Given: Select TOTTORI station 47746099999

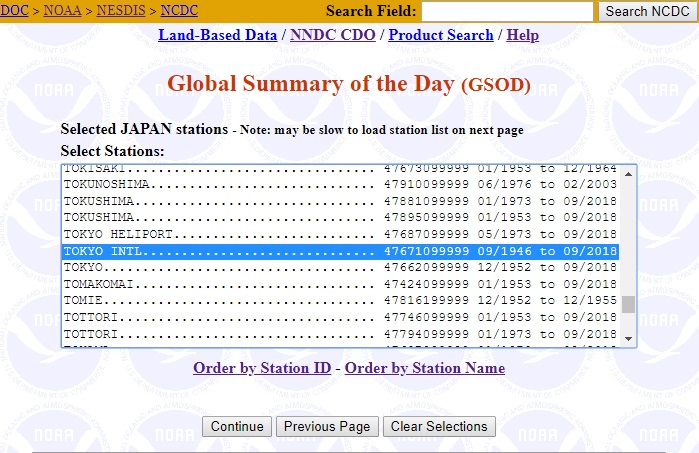Looking at the screenshot, I should click(340, 317).
